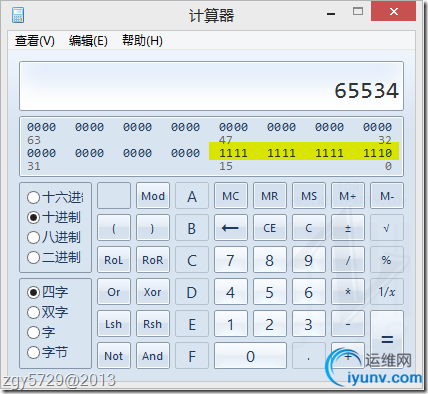Viewport: 428px width, 394px height.
Task: Click the number 2 key
Action: click(x=270, y=324)
